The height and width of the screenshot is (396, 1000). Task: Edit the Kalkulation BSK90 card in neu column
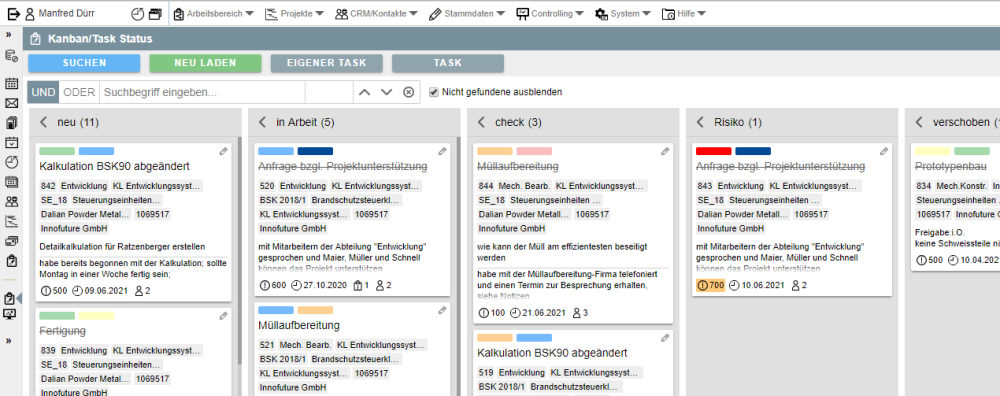pyautogui.click(x=223, y=152)
